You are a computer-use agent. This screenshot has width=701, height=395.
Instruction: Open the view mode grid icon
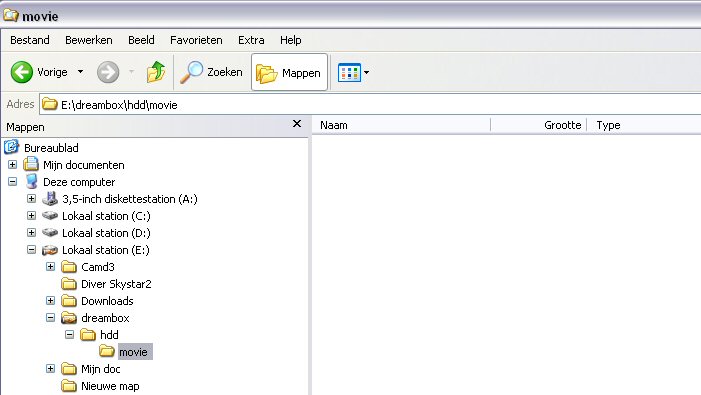coord(349,72)
